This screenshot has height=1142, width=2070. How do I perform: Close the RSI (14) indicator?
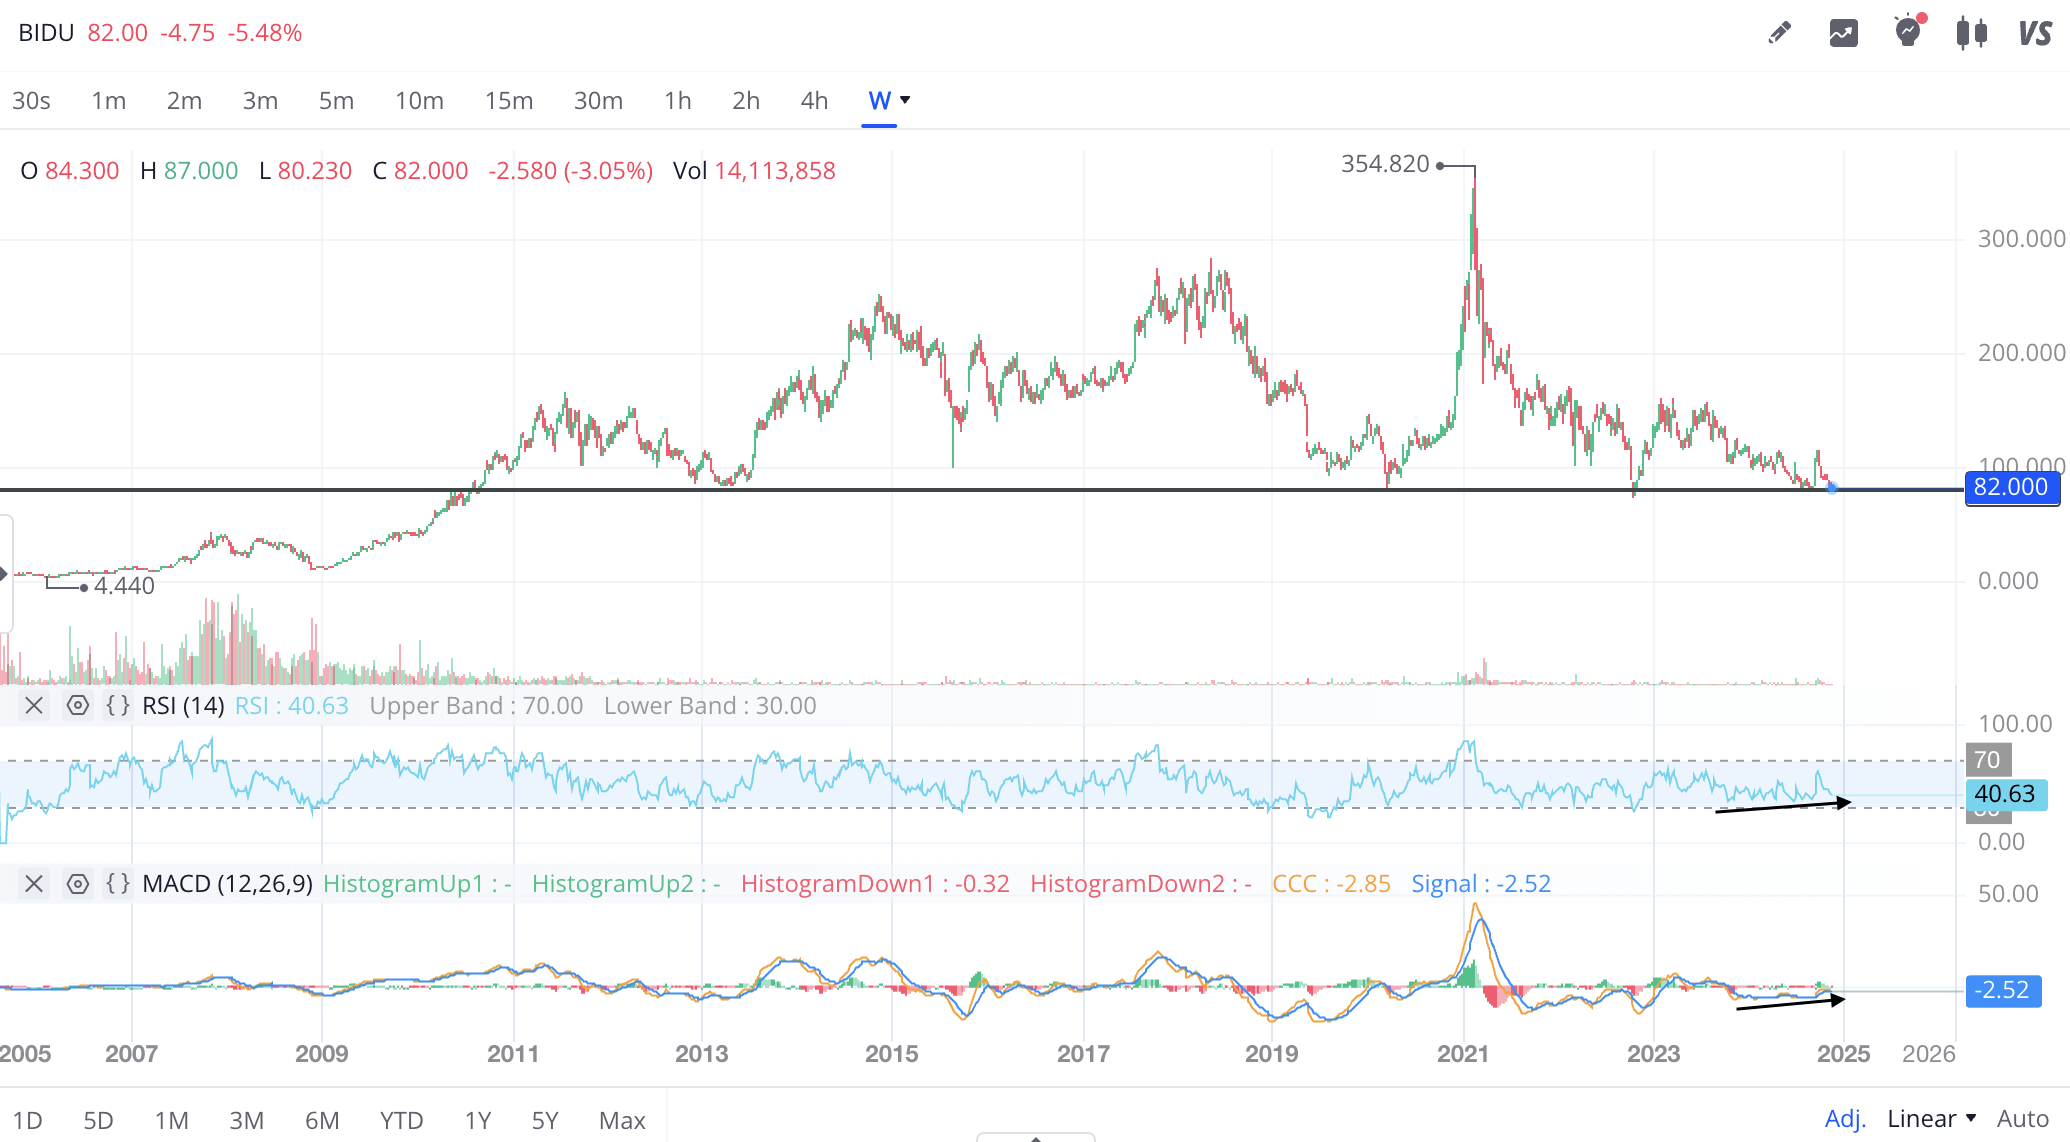tap(34, 705)
